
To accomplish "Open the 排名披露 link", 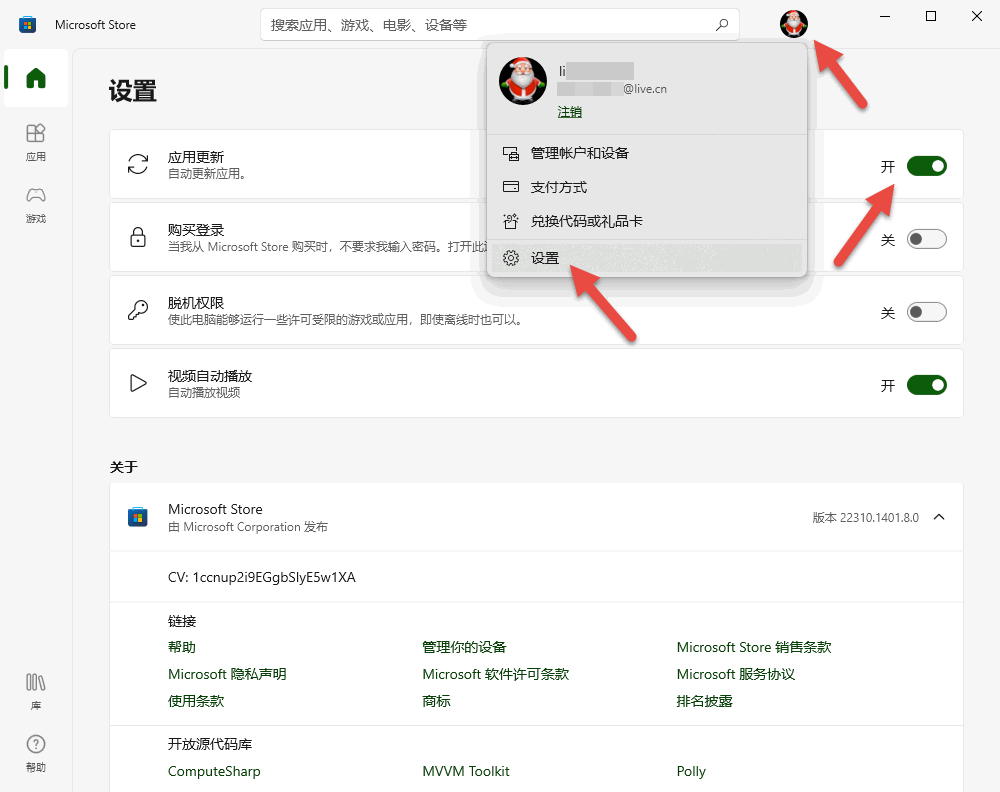I will pyautogui.click(x=704, y=701).
